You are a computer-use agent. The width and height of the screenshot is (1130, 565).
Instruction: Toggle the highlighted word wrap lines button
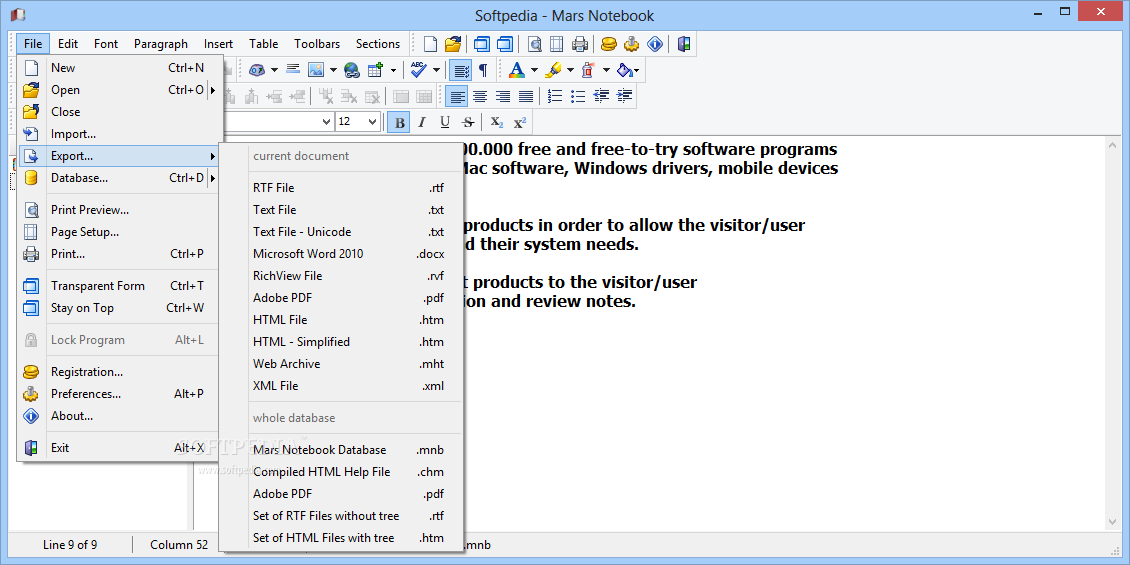pyautogui.click(x=461, y=70)
